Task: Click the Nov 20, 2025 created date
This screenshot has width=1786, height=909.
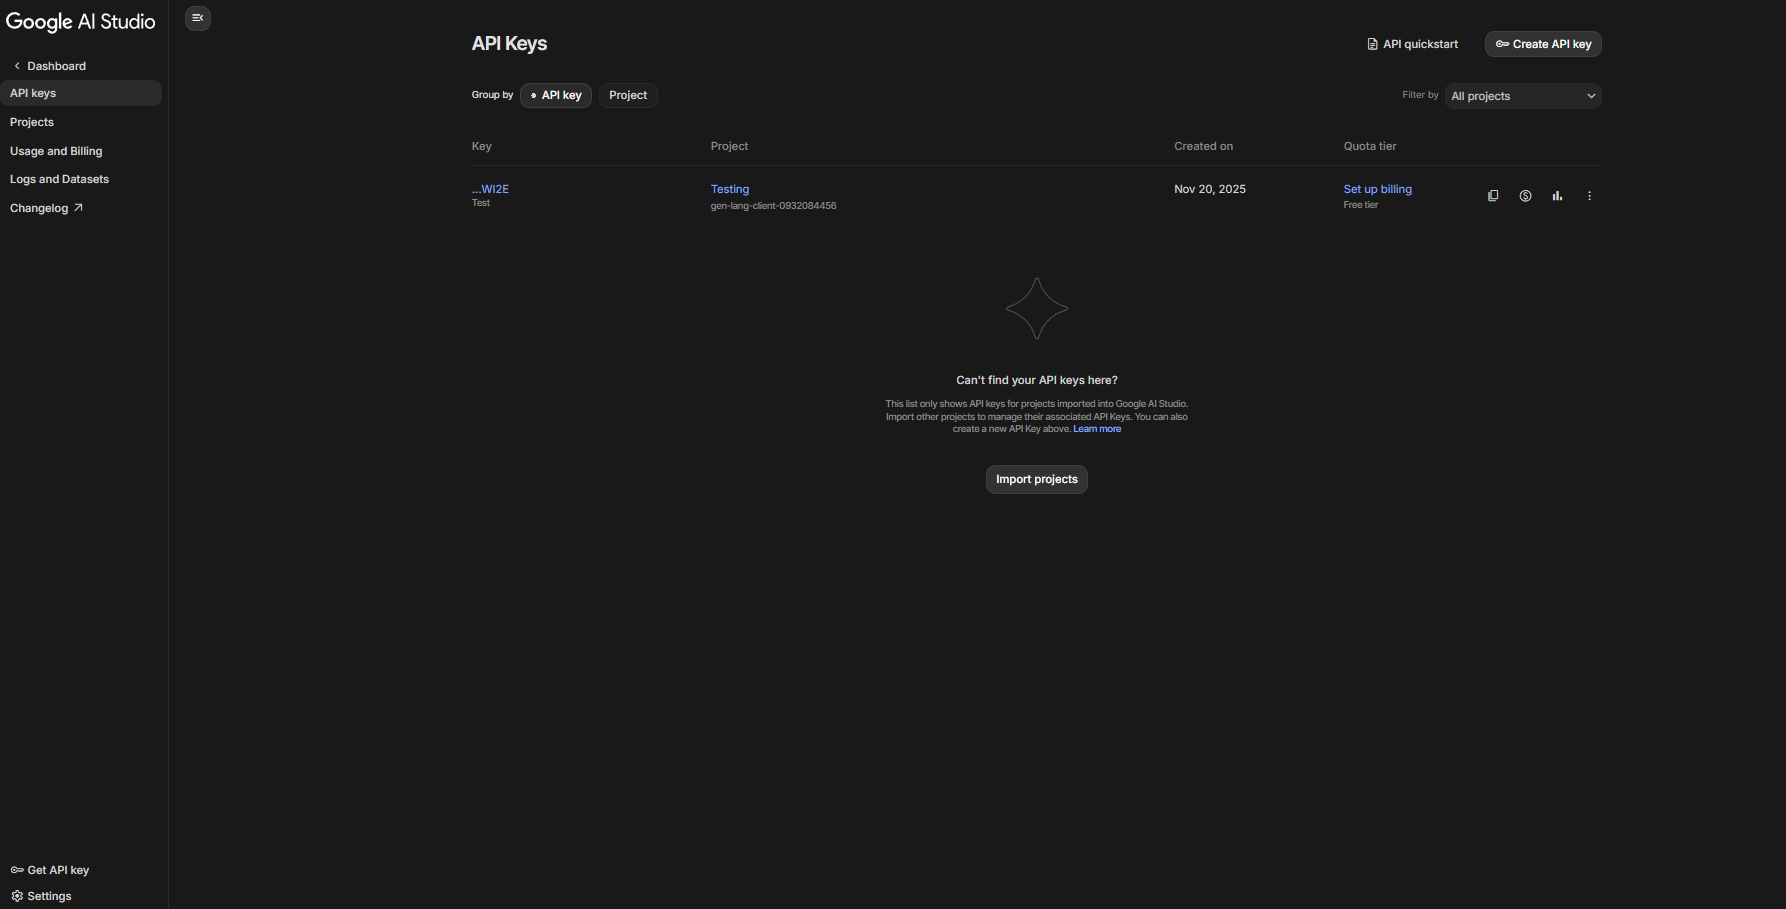Action: 1210,189
